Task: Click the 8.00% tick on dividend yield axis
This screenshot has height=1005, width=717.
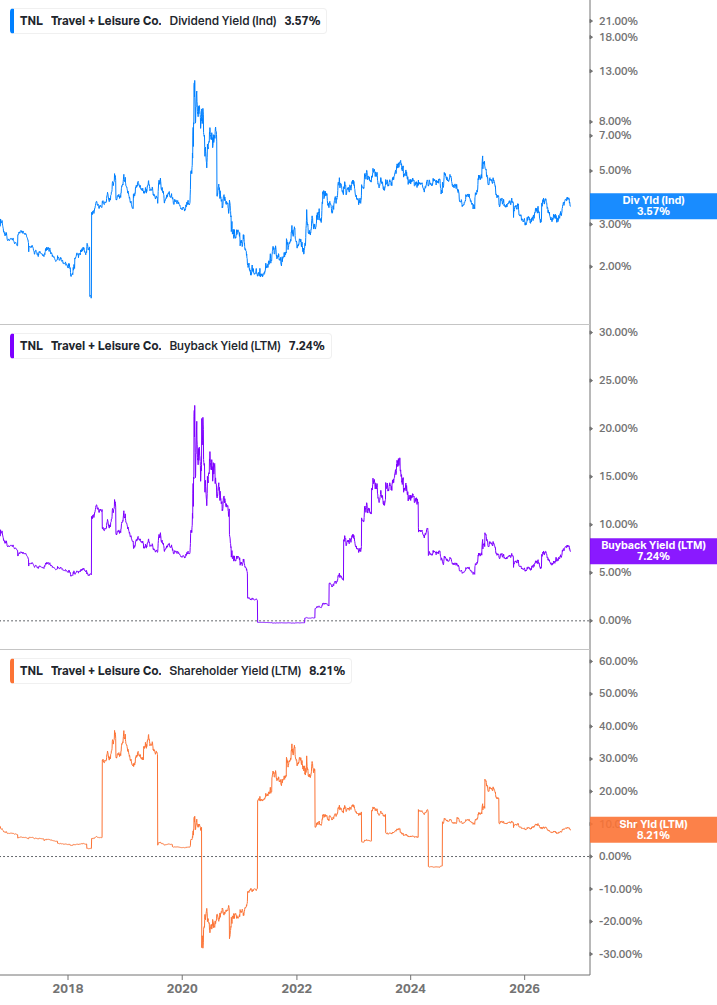Action: (615, 121)
